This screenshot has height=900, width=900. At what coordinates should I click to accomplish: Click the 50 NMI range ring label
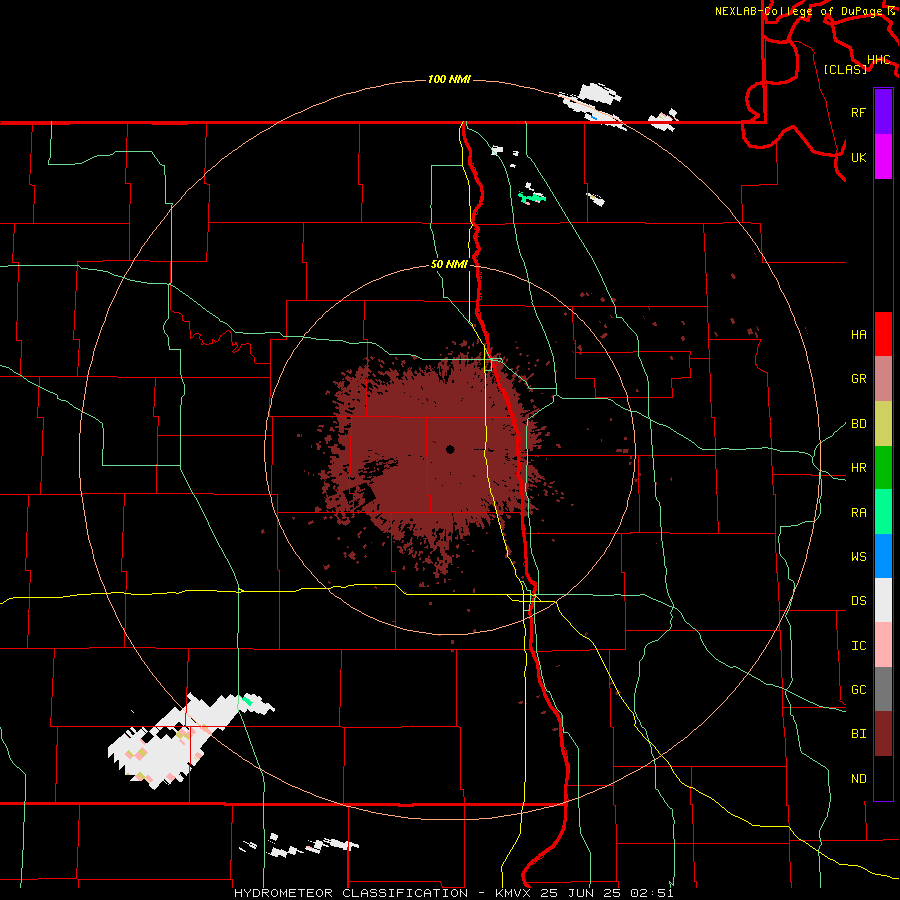pyautogui.click(x=449, y=264)
